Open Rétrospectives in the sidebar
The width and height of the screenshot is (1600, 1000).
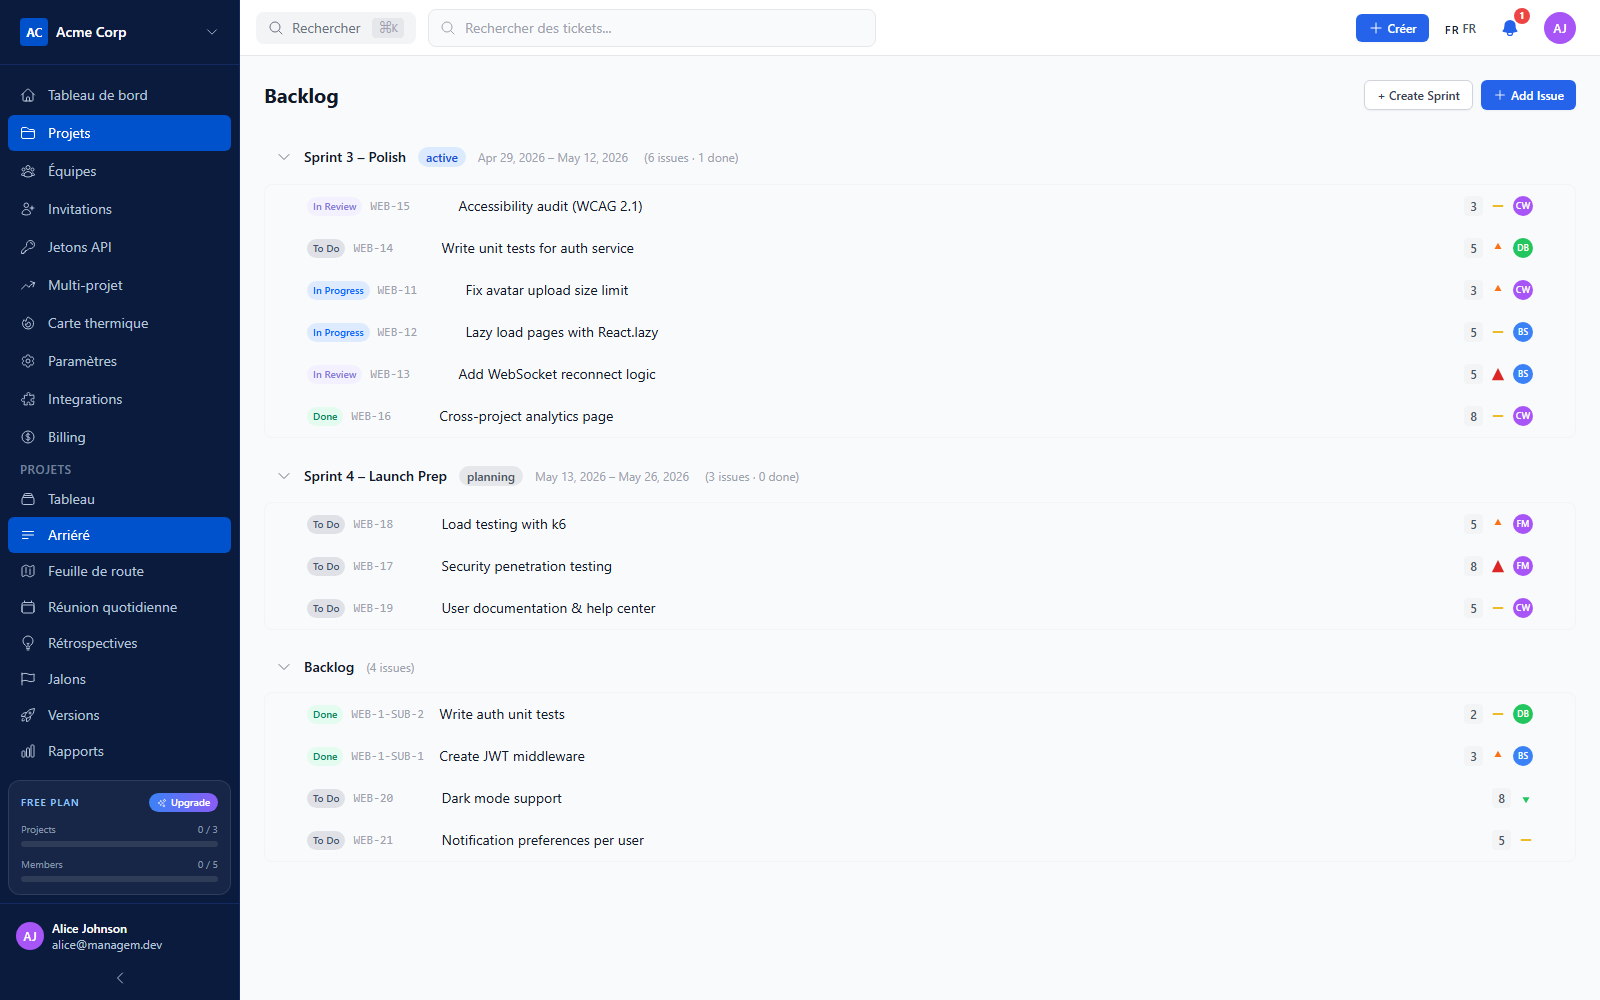(119, 643)
